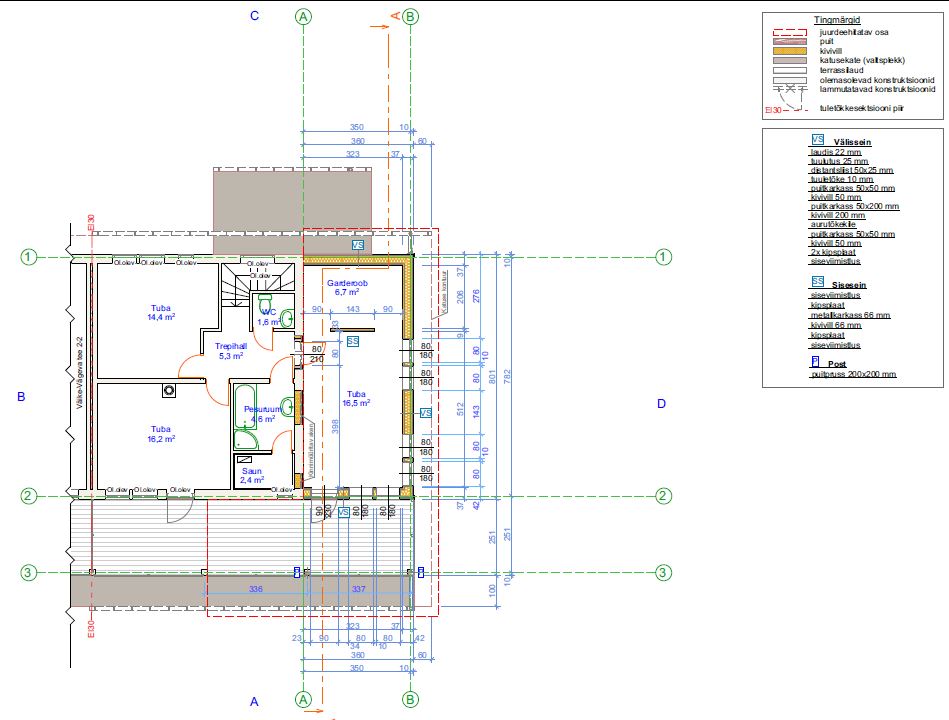Select the P tag beside Post legend heading
The image size is (949, 720).
tap(815, 362)
